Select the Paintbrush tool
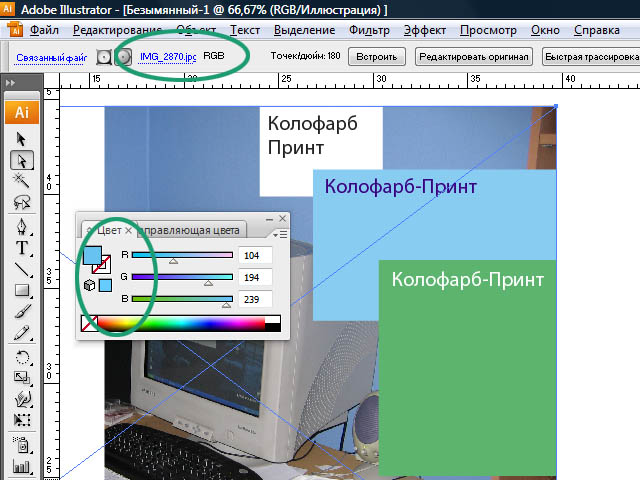Screen dimensions: 640x480 click(x=21, y=312)
